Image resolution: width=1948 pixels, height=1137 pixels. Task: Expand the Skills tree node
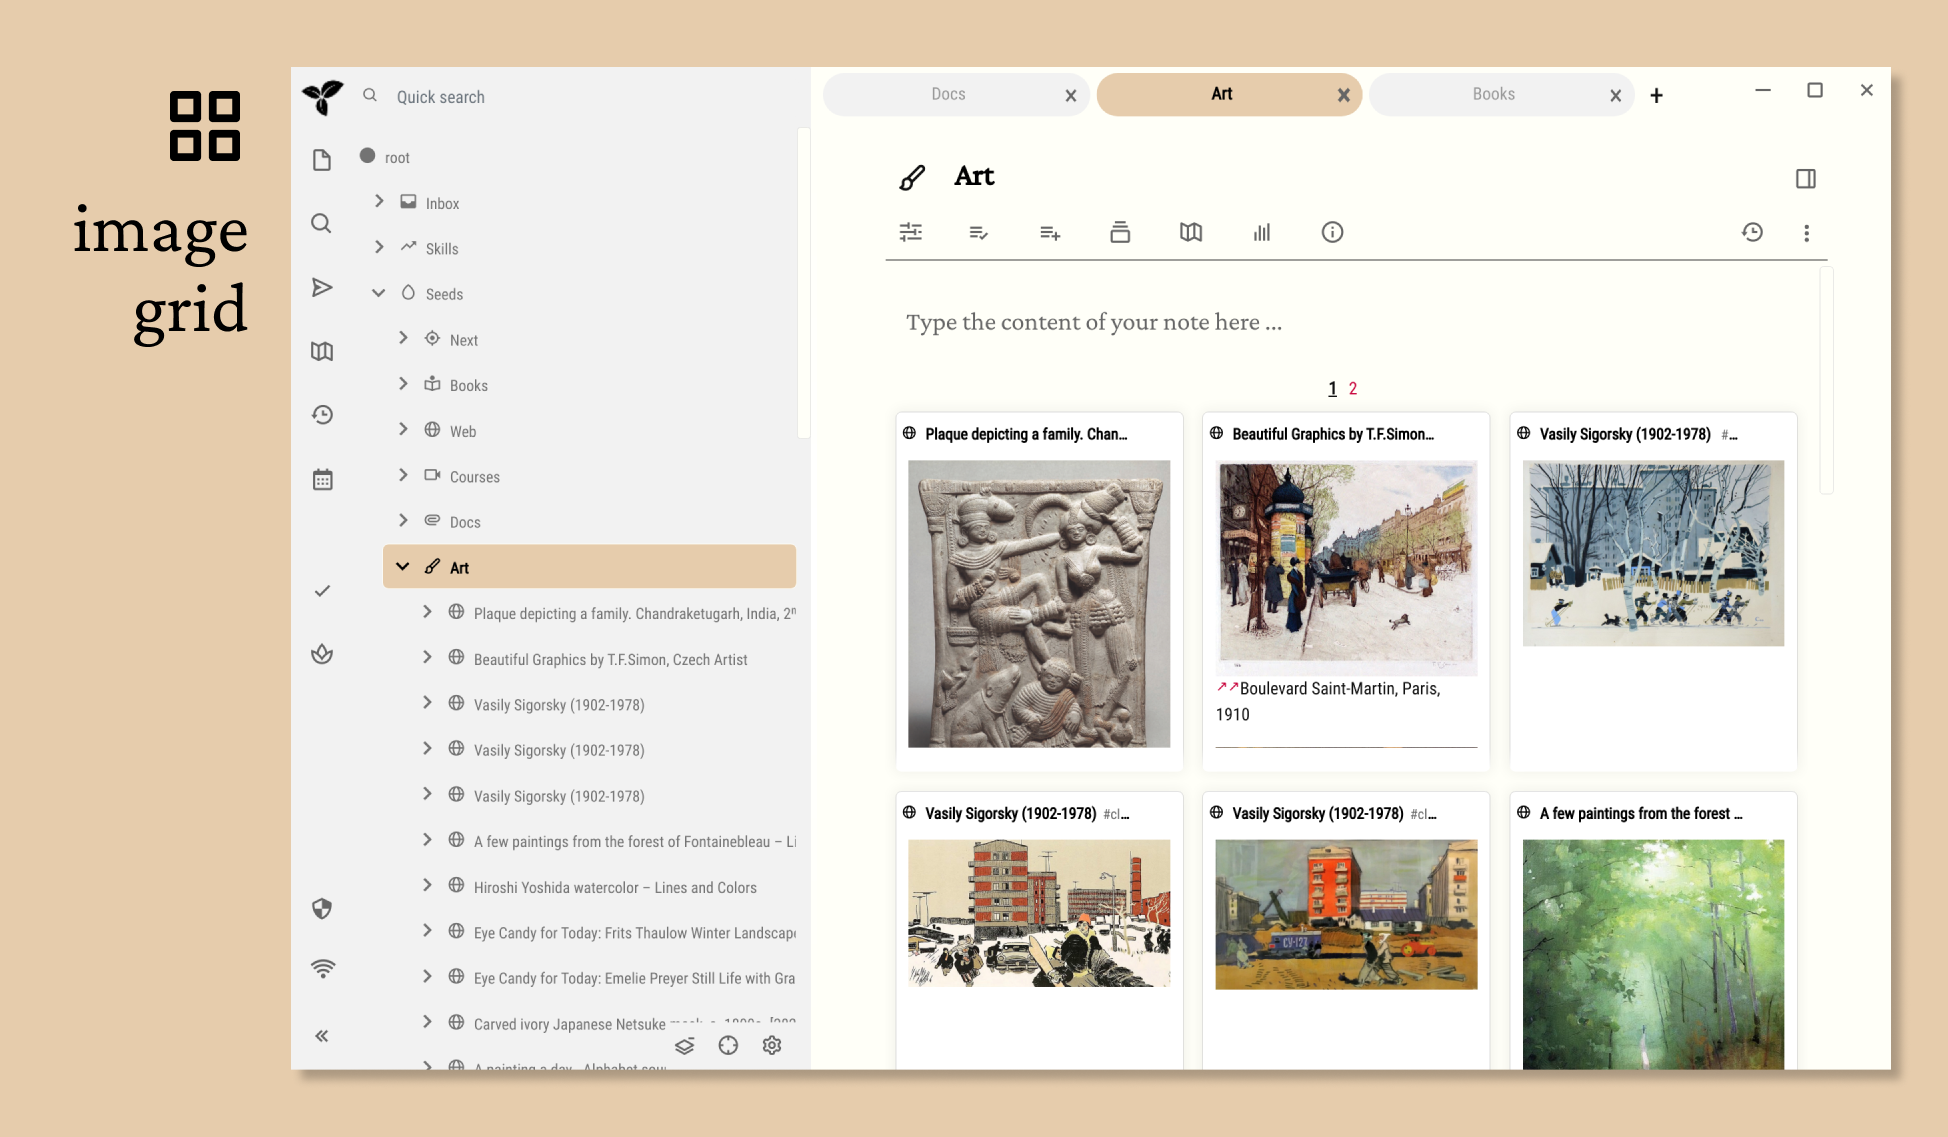coord(379,247)
